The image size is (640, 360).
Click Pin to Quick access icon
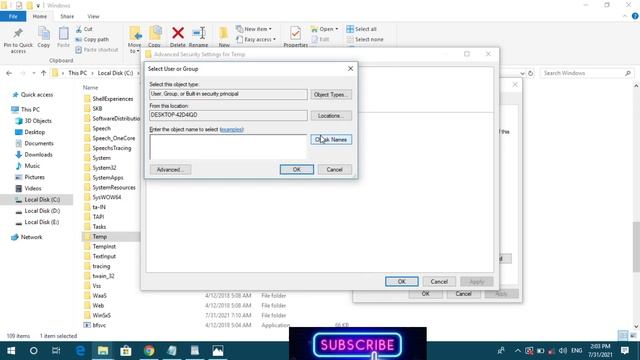point(18,33)
